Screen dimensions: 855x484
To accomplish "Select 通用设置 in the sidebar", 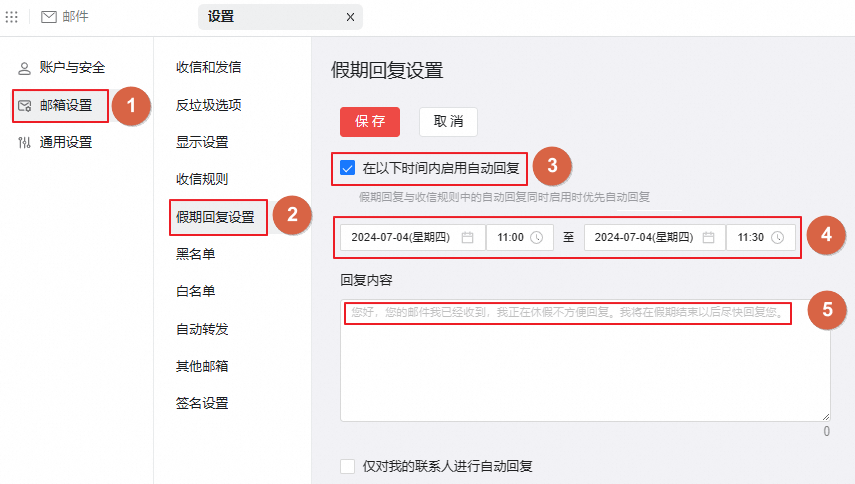I will 65,142.
